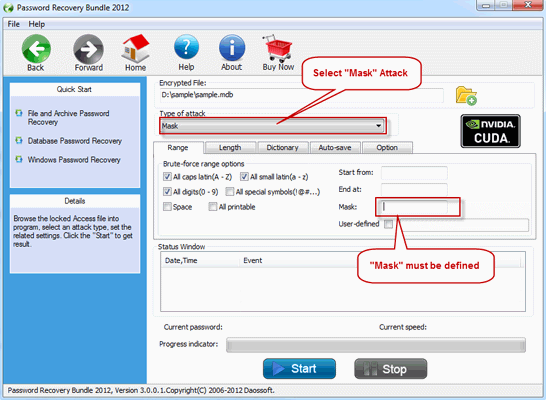Close the Password Recovery Bundle window
This screenshot has width=546, height=400.
click(x=528, y=5)
